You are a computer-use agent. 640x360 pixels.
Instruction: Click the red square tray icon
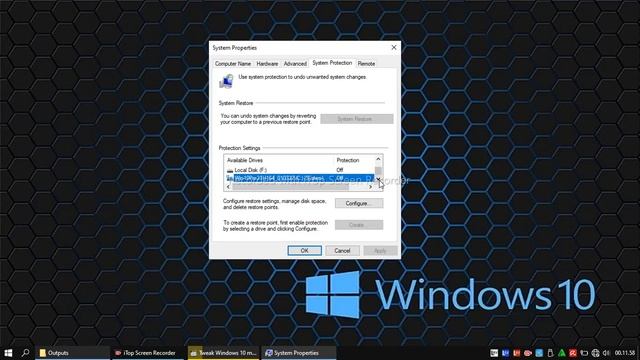(x=573, y=353)
